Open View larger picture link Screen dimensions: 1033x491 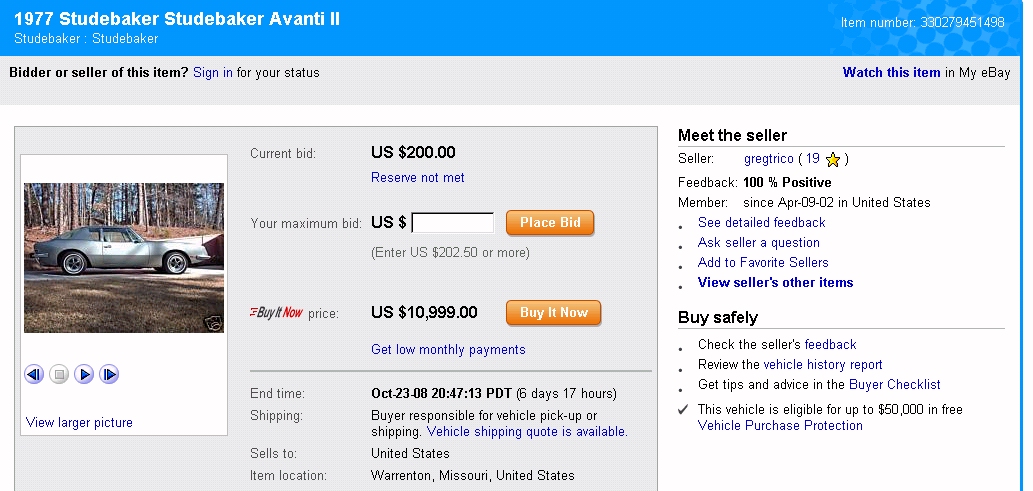(79, 422)
